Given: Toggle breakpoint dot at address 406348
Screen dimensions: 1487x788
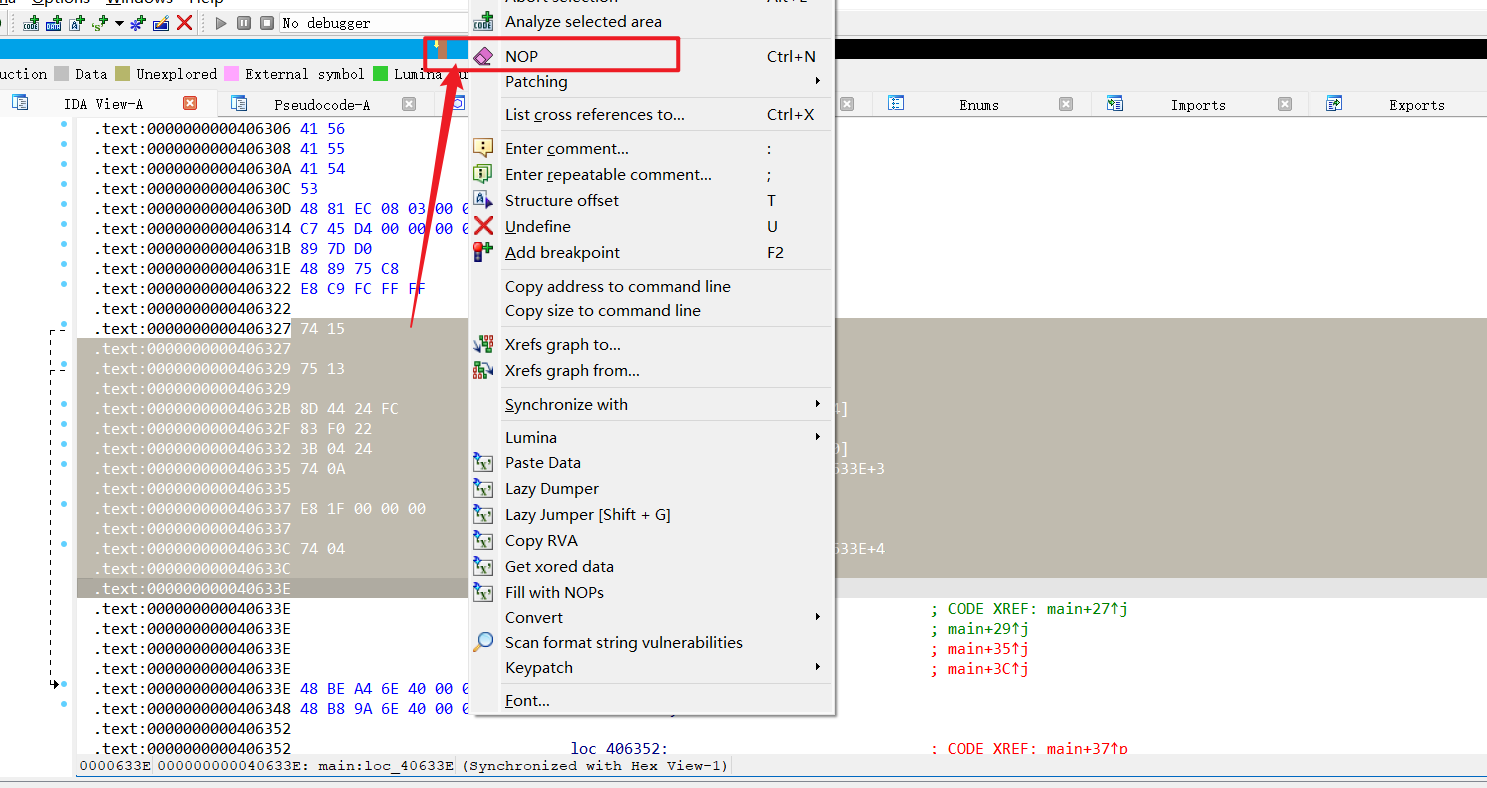Looking at the screenshot, I should (64, 705).
